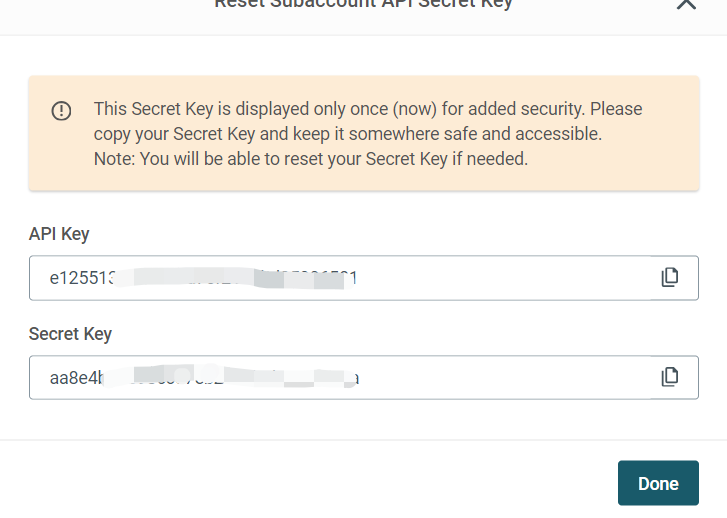The height and width of the screenshot is (518, 727).
Task: Click the Done button
Action: tap(658, 483)
